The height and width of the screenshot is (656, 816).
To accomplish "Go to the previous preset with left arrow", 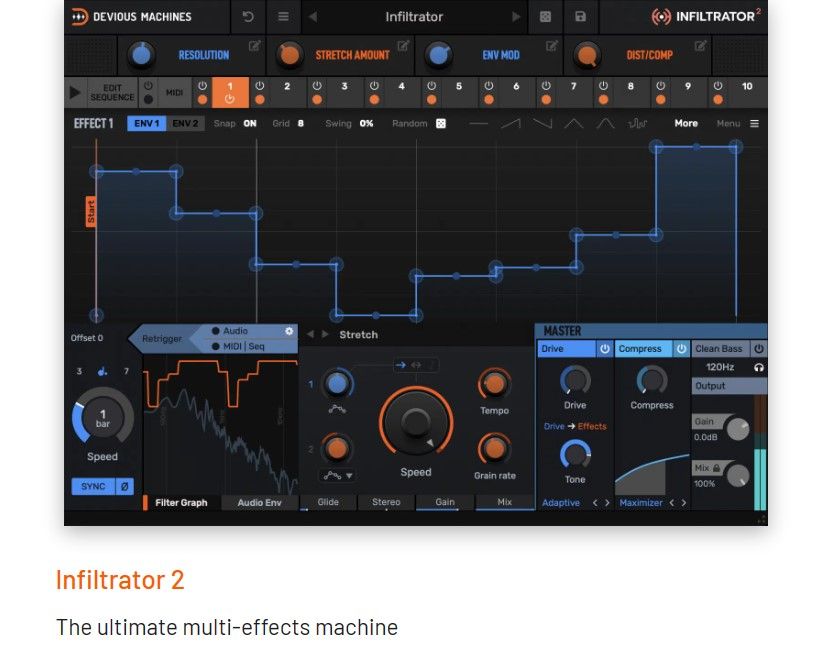I will 313,17.
